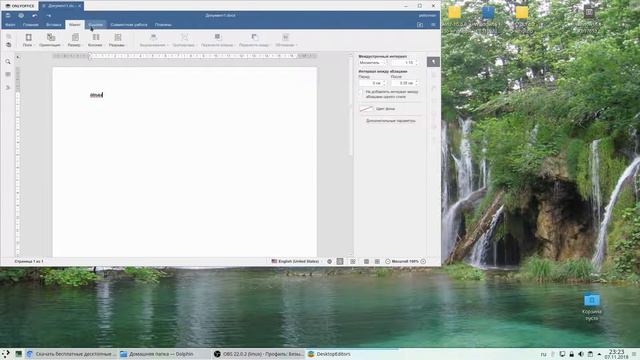Click the spacing Перед (before) field
The height and width of the screenshot is (360, 640).
(372, 83)
